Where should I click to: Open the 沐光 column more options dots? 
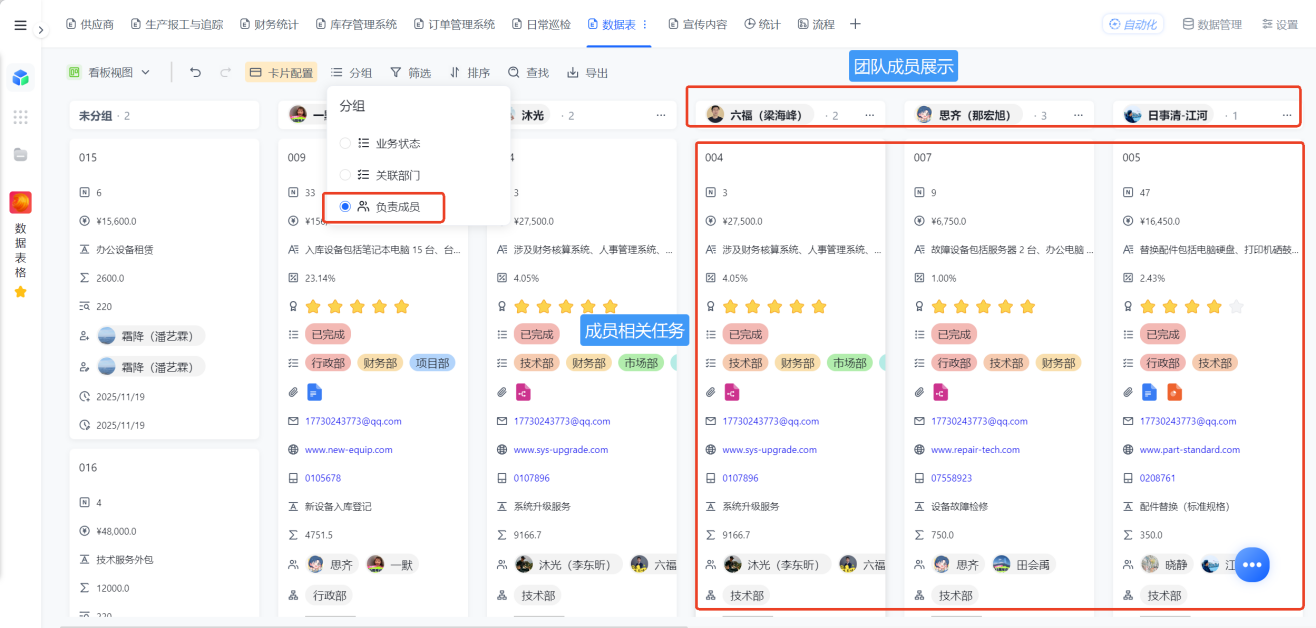(x=660, y=115)
